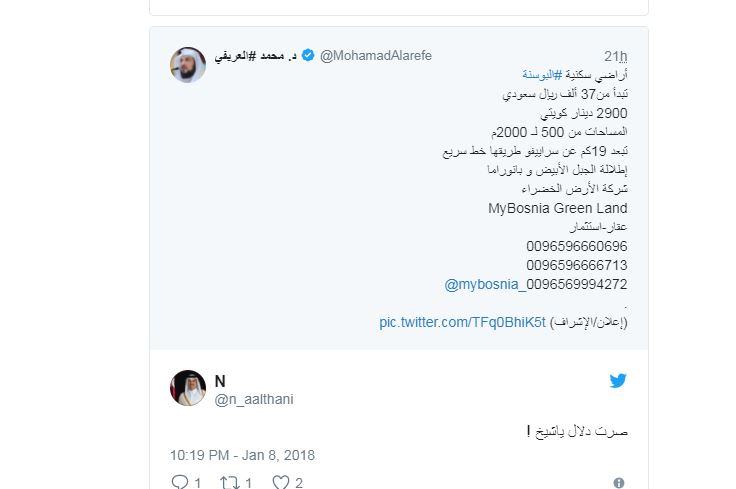Open the @MohamadAlarefe handle link

coord(375,54)
